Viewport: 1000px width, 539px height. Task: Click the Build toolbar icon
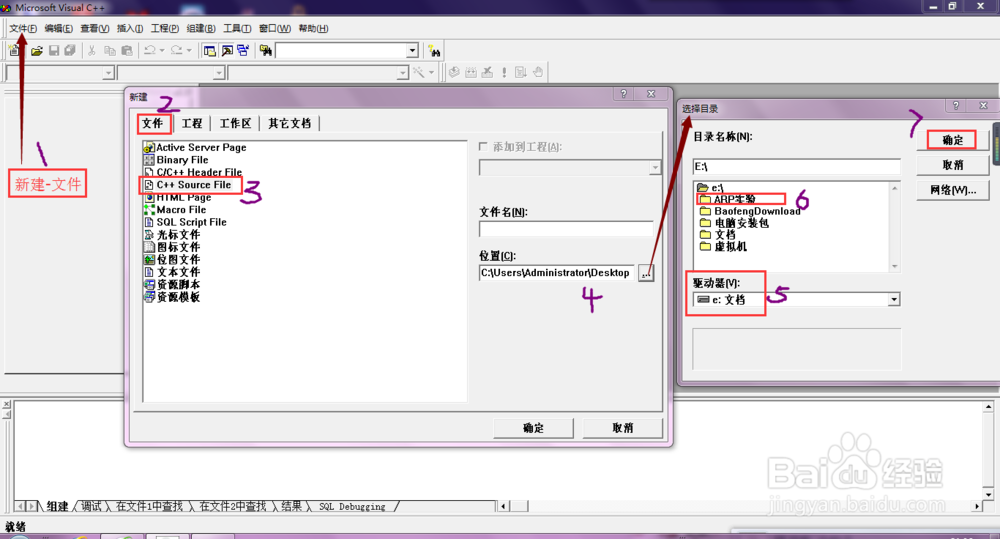471,72
